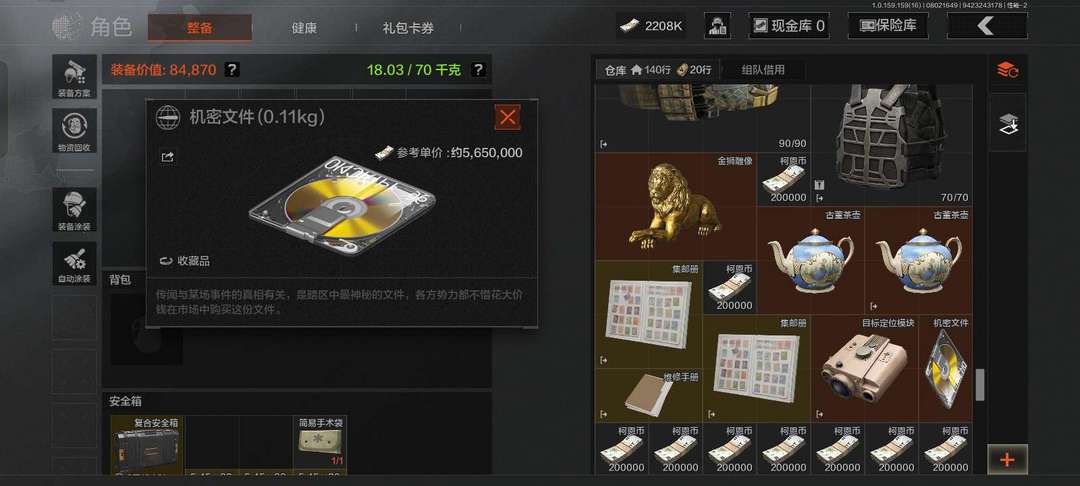Viewport: 1080px width, 486px height.
Task: Open the 现金库 button
Action: tap(789, 26)
